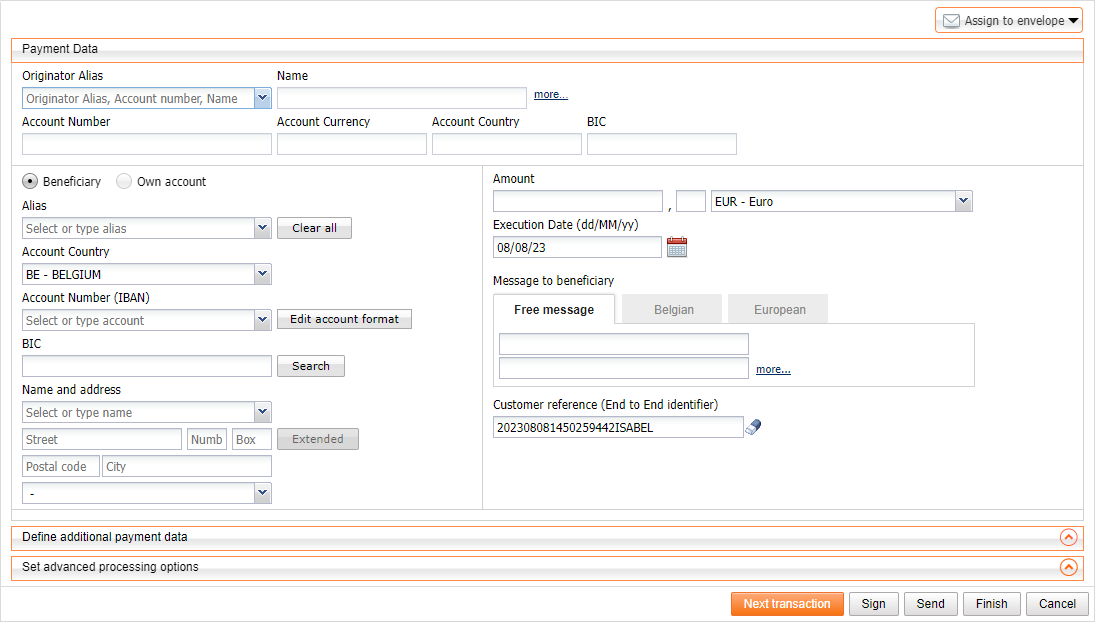Switch to the Belgian message tab
Screen dimensions: 1095x622
[673, 310]
